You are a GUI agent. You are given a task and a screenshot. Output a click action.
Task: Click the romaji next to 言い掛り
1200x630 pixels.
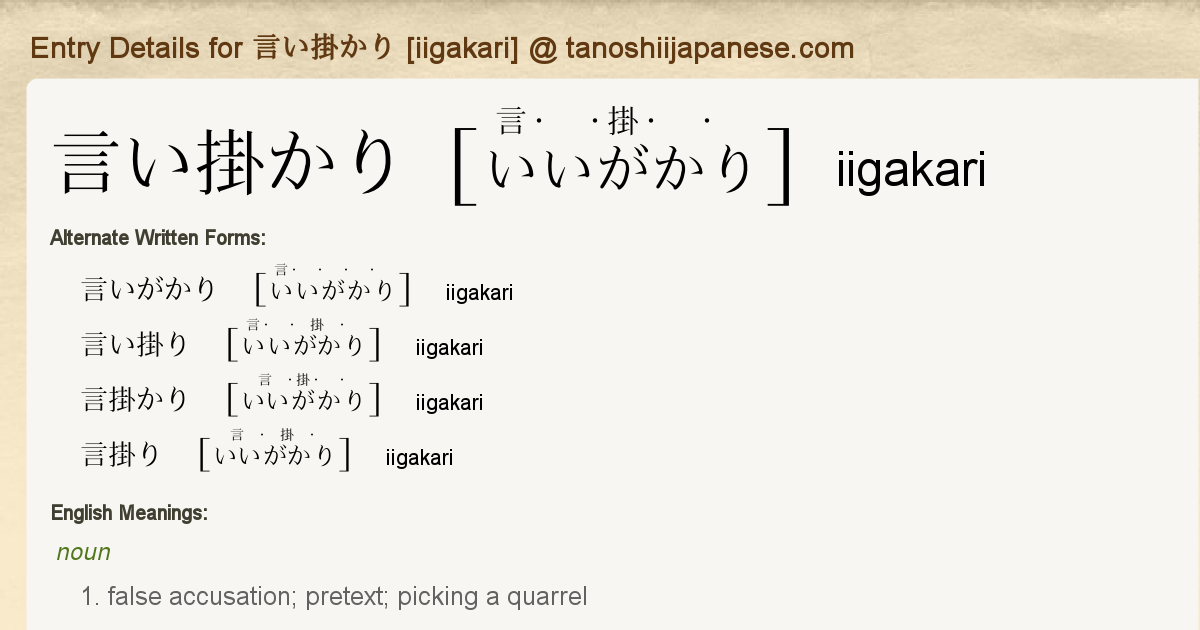449,348
